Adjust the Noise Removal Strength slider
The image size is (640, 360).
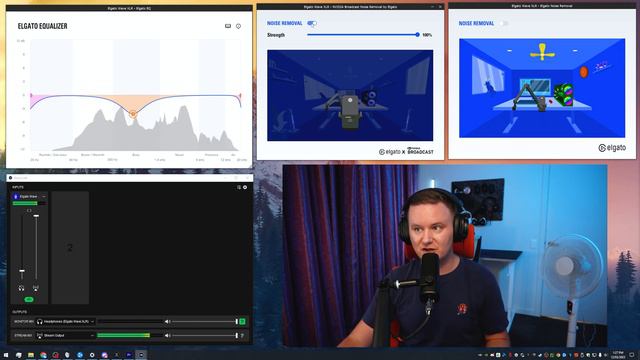click(x=362, y=35)
